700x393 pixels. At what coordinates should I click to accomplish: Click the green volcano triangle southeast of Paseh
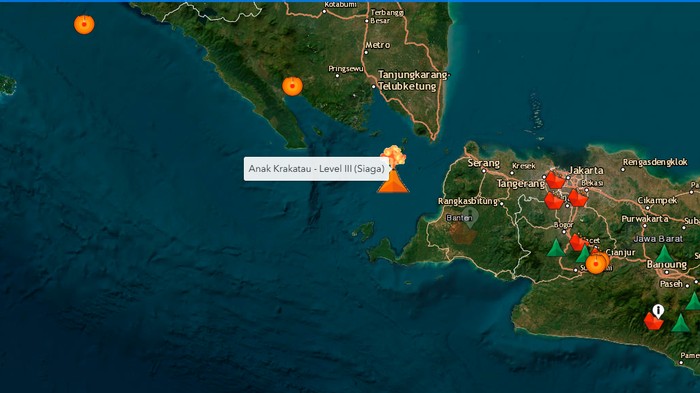(x=693, y=301)
